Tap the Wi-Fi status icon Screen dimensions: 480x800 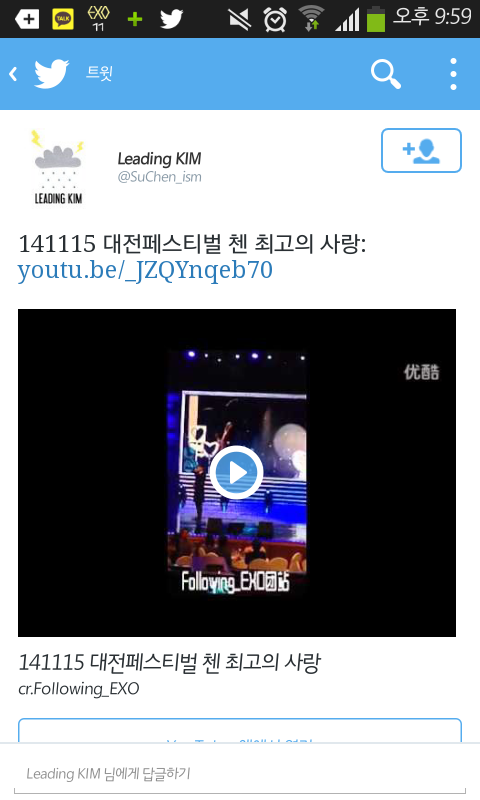coord(311,18)
